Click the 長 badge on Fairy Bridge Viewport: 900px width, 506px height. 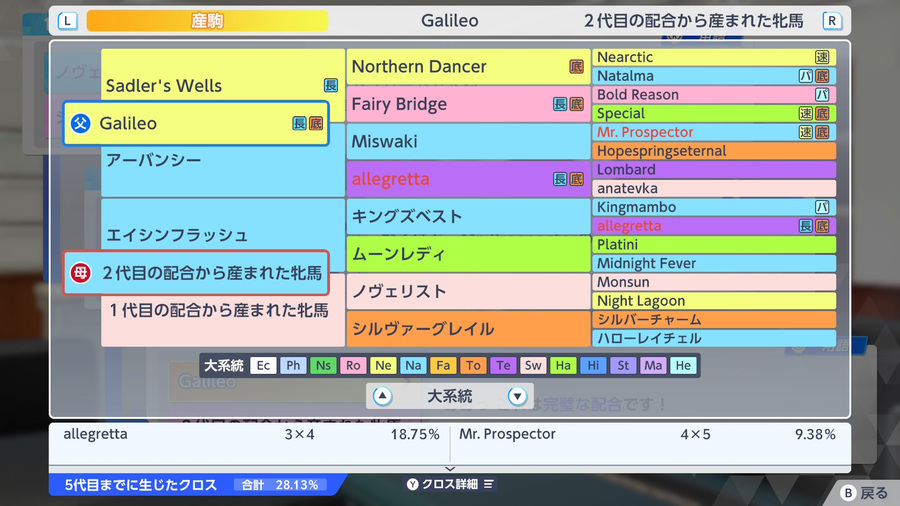pos(560,104)
